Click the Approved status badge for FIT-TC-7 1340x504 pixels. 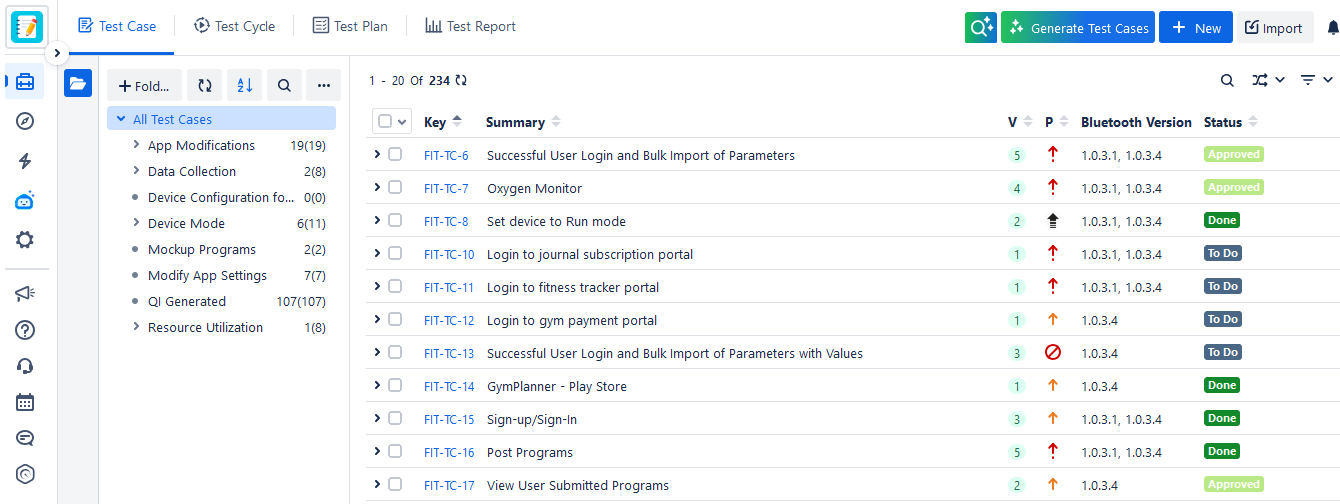coord(1233,188)
